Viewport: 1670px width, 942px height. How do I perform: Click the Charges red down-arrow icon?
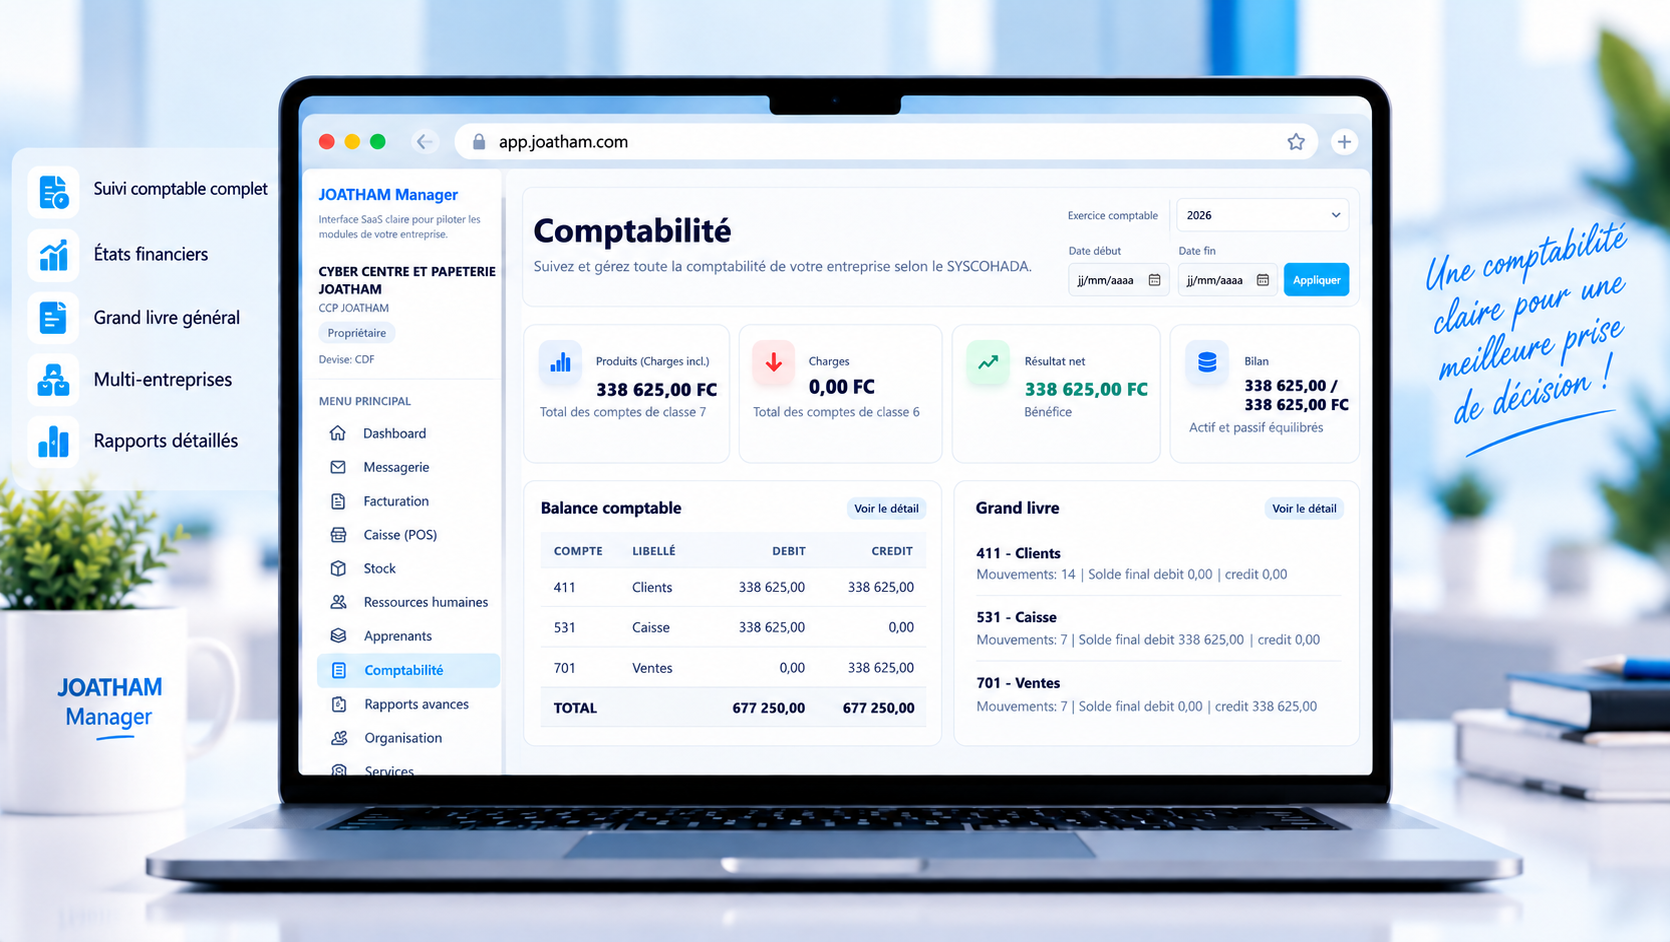[774, 362]
